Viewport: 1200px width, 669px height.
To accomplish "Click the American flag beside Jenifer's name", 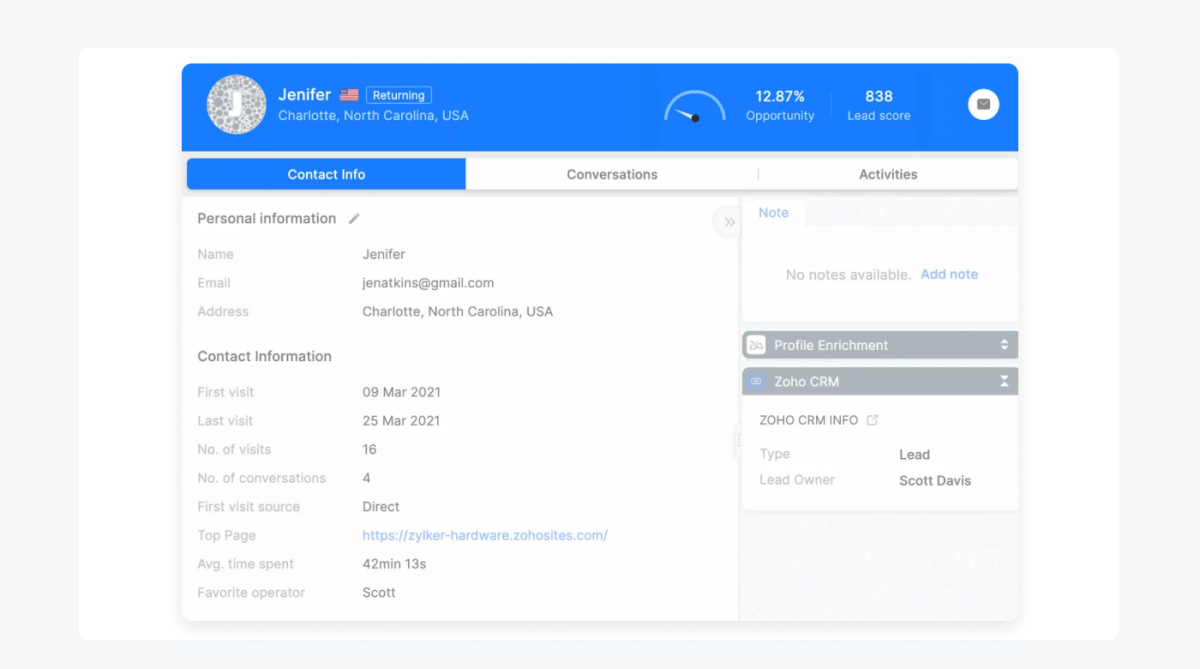I will (x=348, y=94).
